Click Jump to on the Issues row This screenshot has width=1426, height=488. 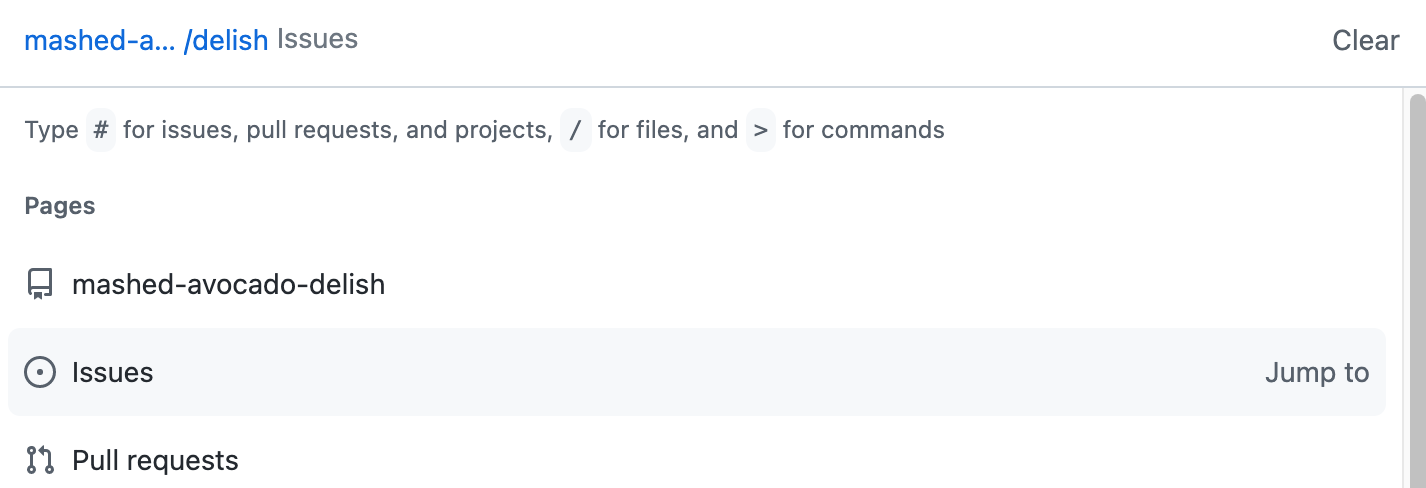click(x=1316, y=373)
